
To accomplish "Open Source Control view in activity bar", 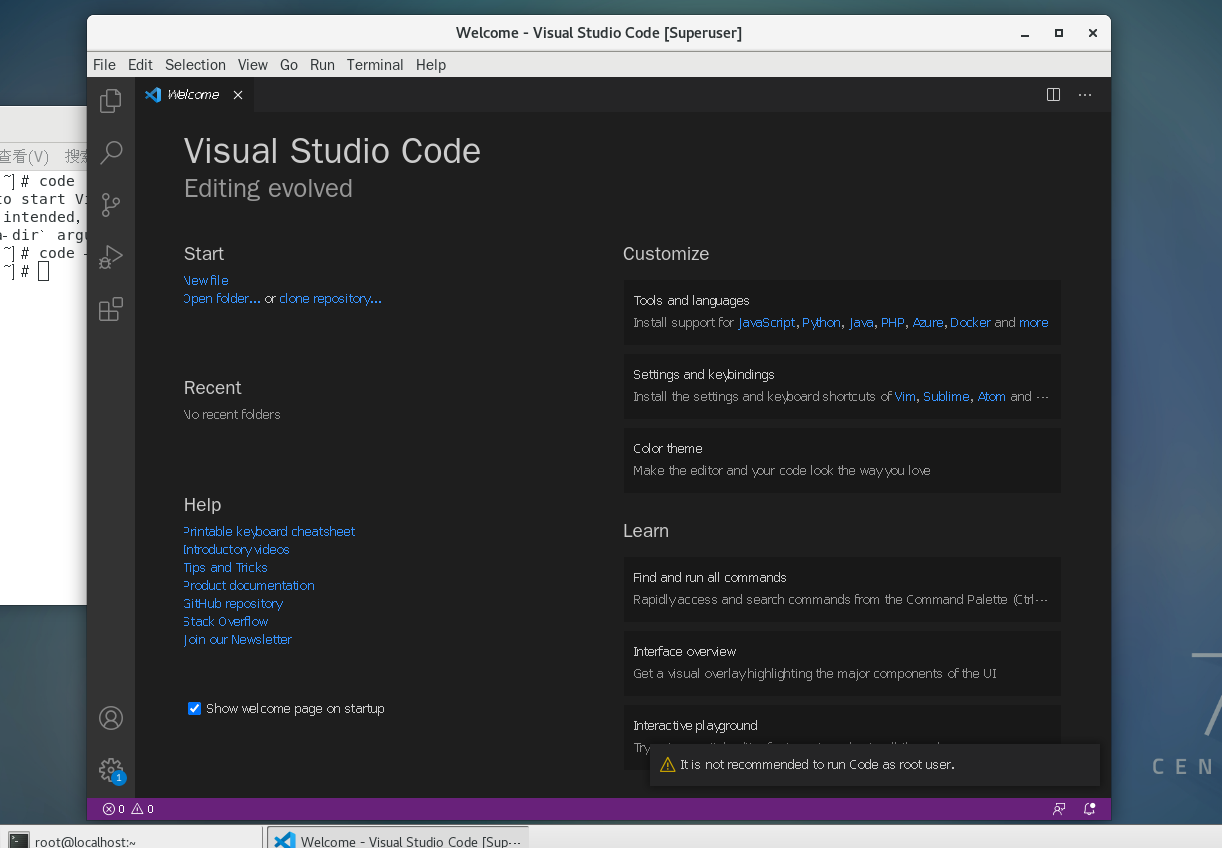I will [x=111, y=205].
